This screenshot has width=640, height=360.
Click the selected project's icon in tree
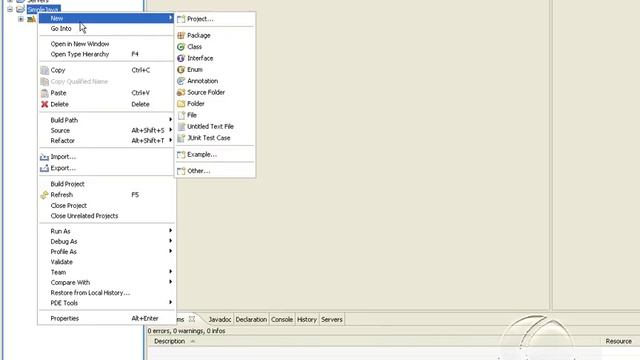coord(20,9)
